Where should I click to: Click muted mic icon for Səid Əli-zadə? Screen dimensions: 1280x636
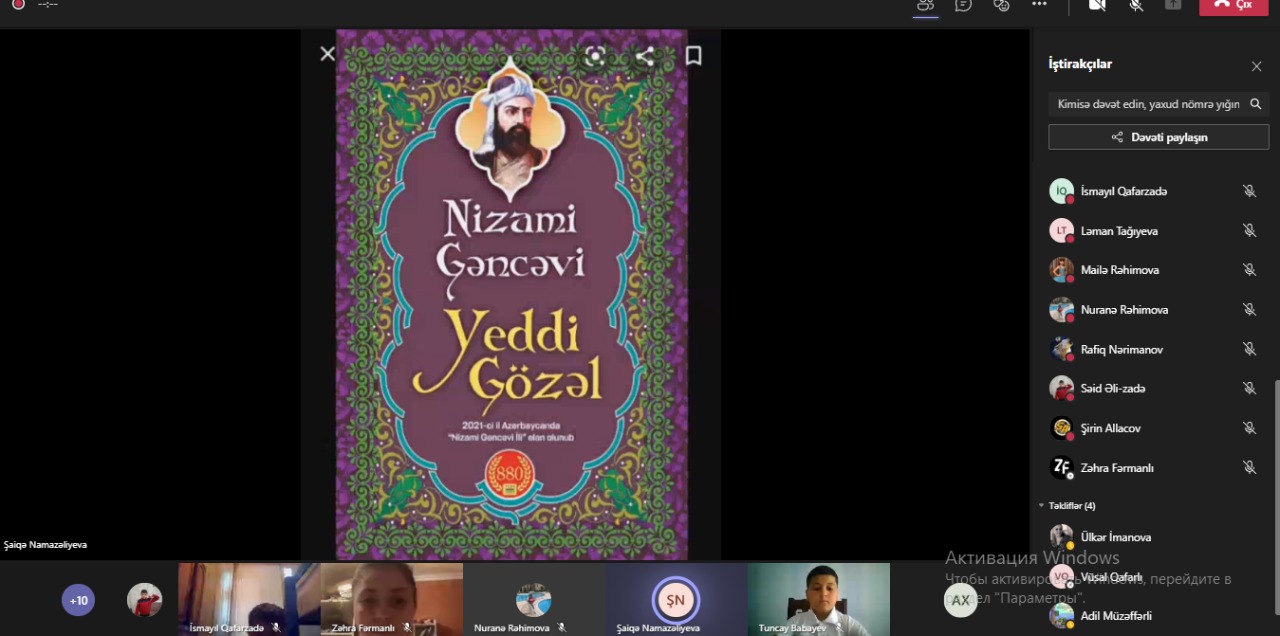point(1249,388)
